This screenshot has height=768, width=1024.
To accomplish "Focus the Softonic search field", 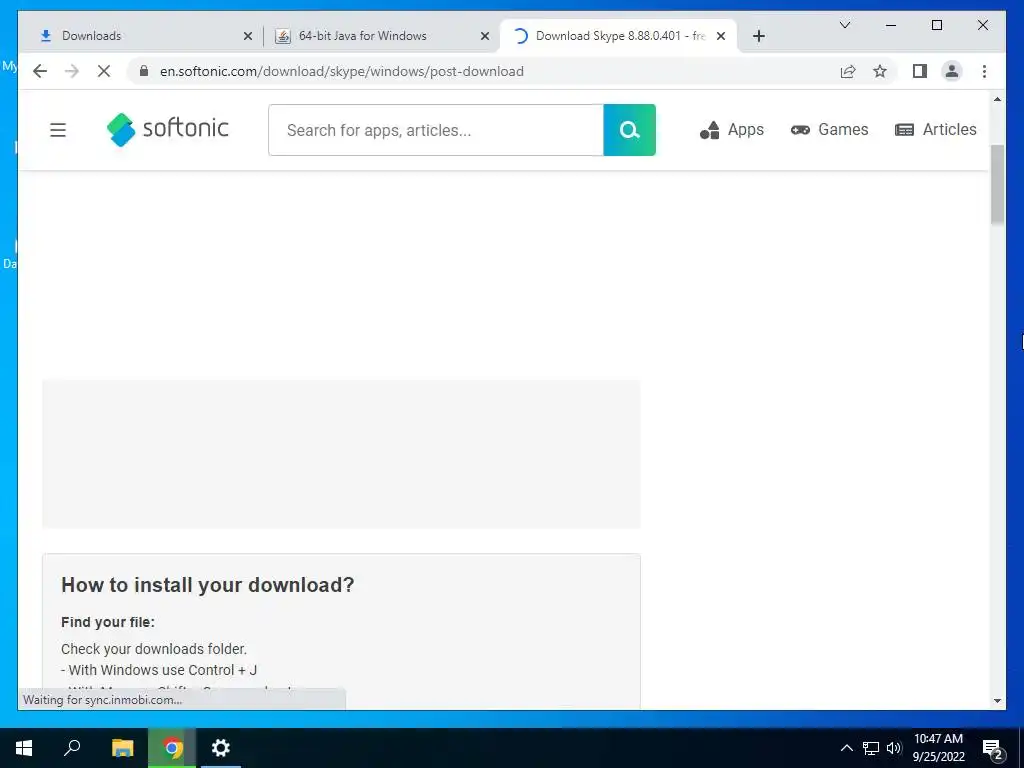I will (436, 130).
